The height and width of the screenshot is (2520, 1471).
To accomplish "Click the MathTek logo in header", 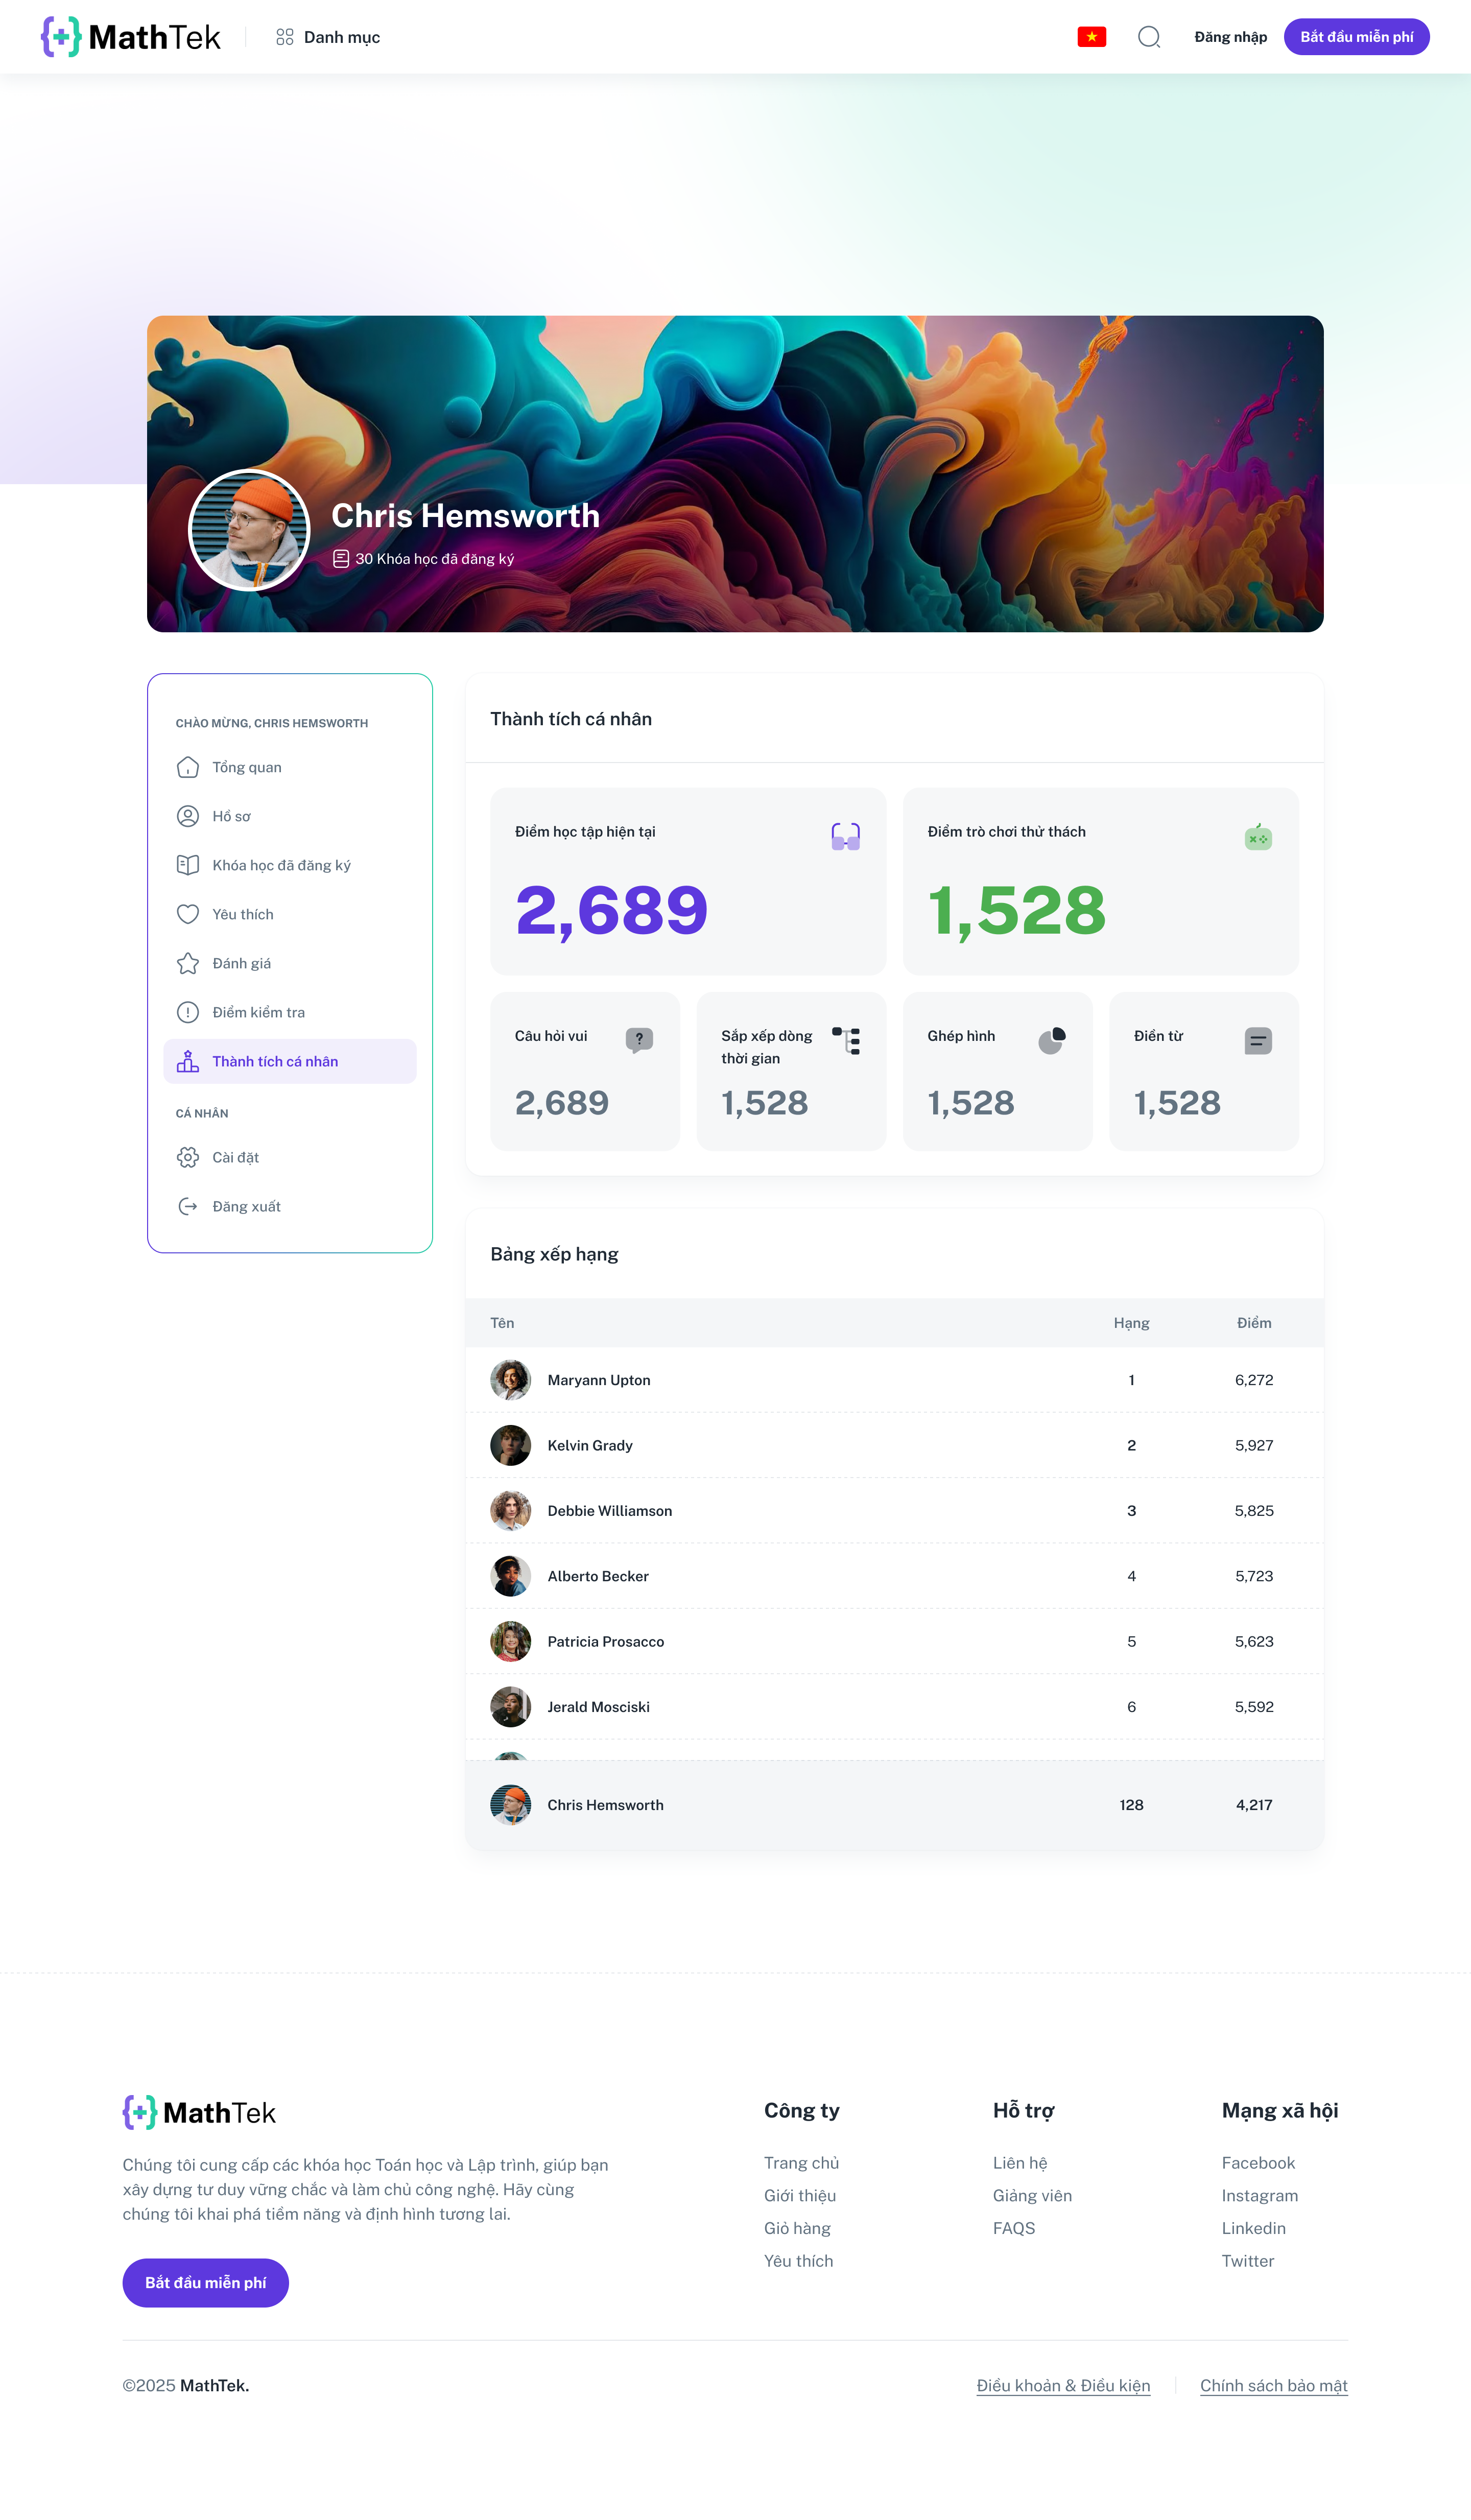I will [x=131, y=37].
